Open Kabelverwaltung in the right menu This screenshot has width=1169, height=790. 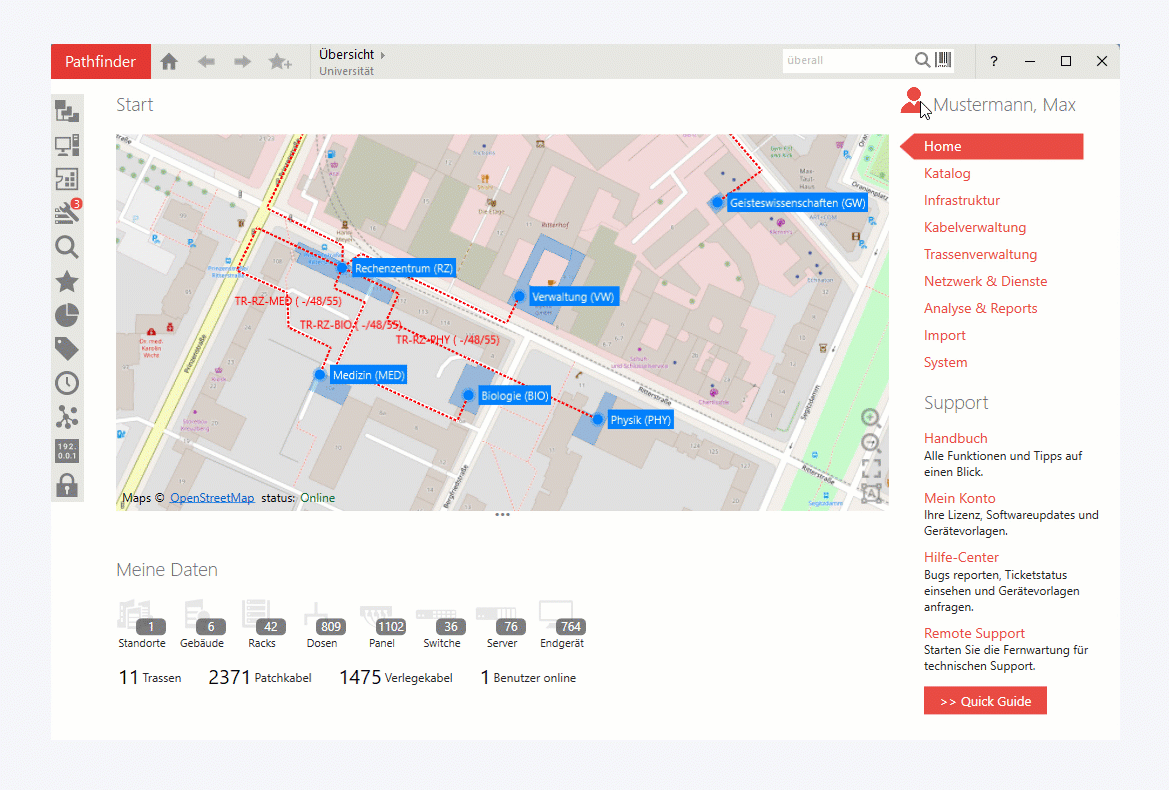tap(974, 227)
